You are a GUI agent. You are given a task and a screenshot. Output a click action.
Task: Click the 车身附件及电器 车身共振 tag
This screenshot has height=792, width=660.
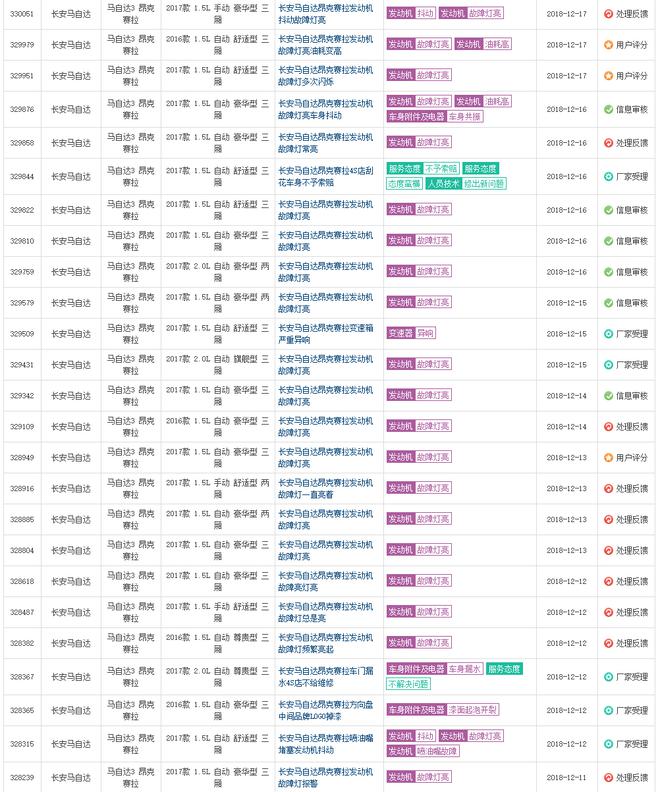[x=435, y=117]
